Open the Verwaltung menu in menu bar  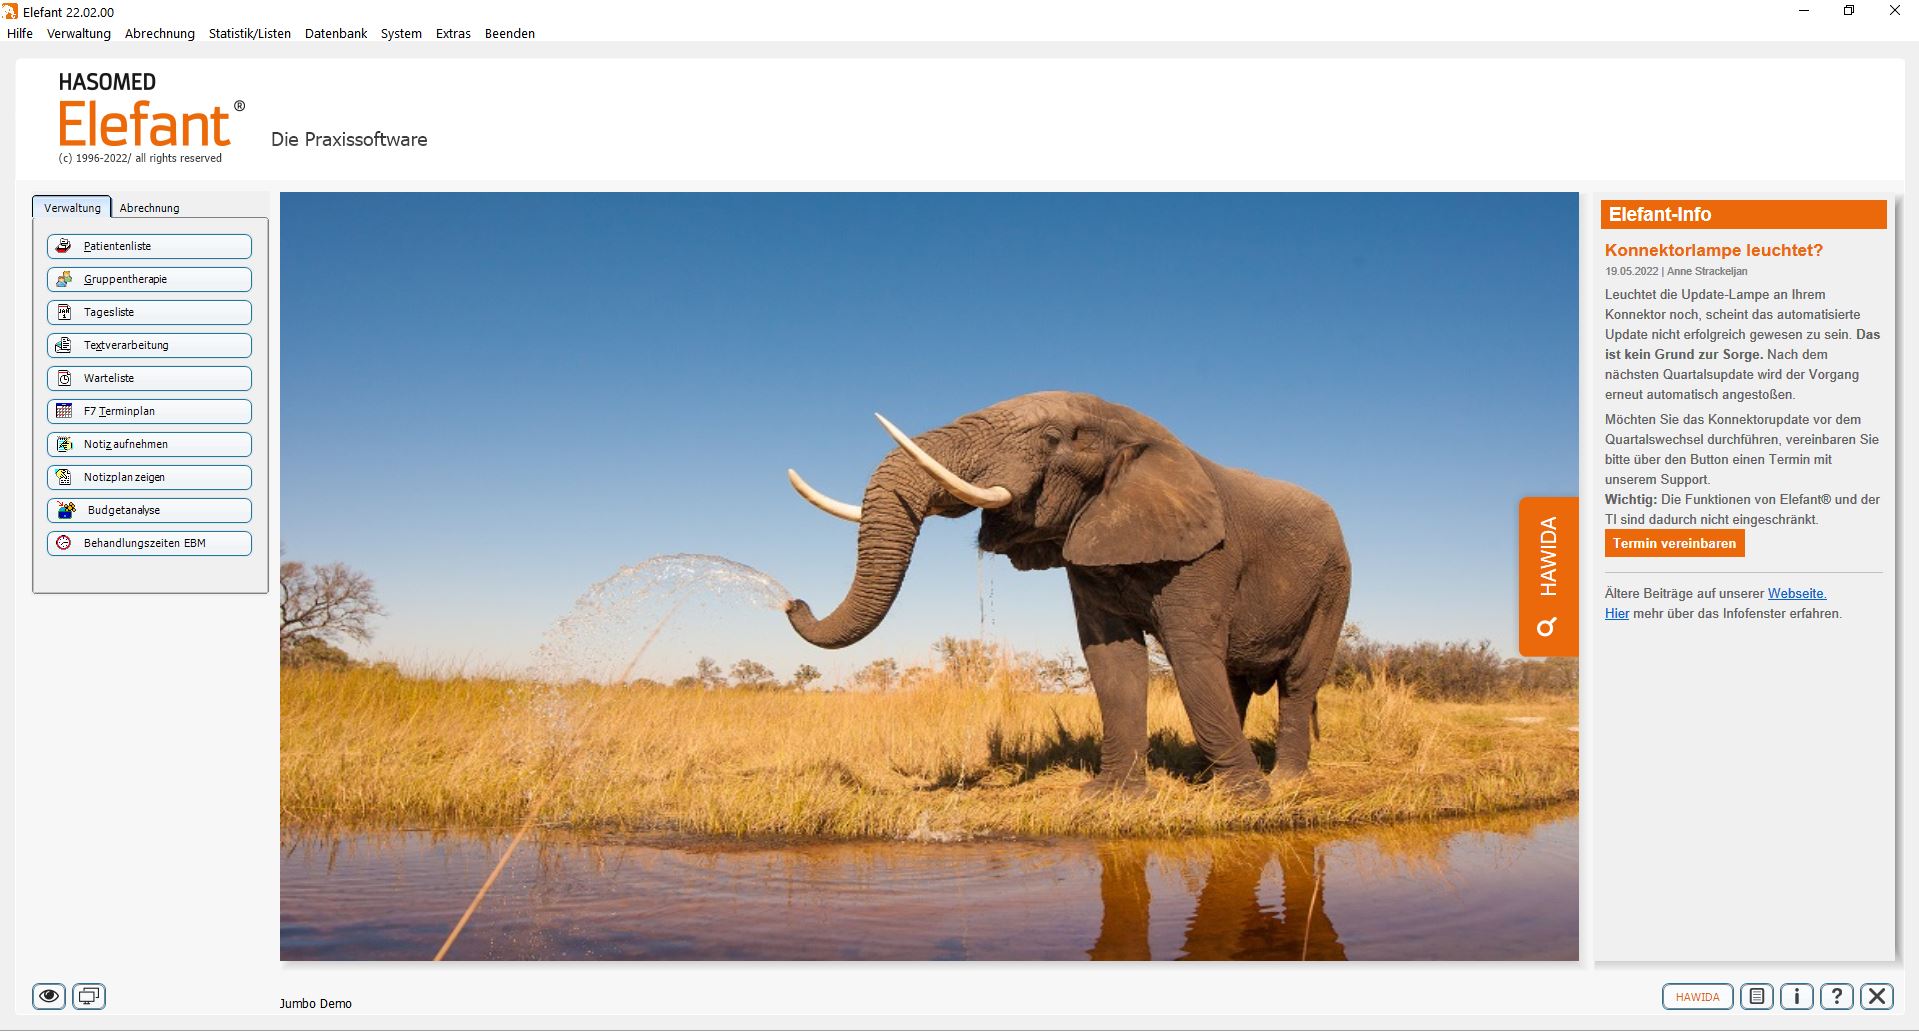(79, 33)
